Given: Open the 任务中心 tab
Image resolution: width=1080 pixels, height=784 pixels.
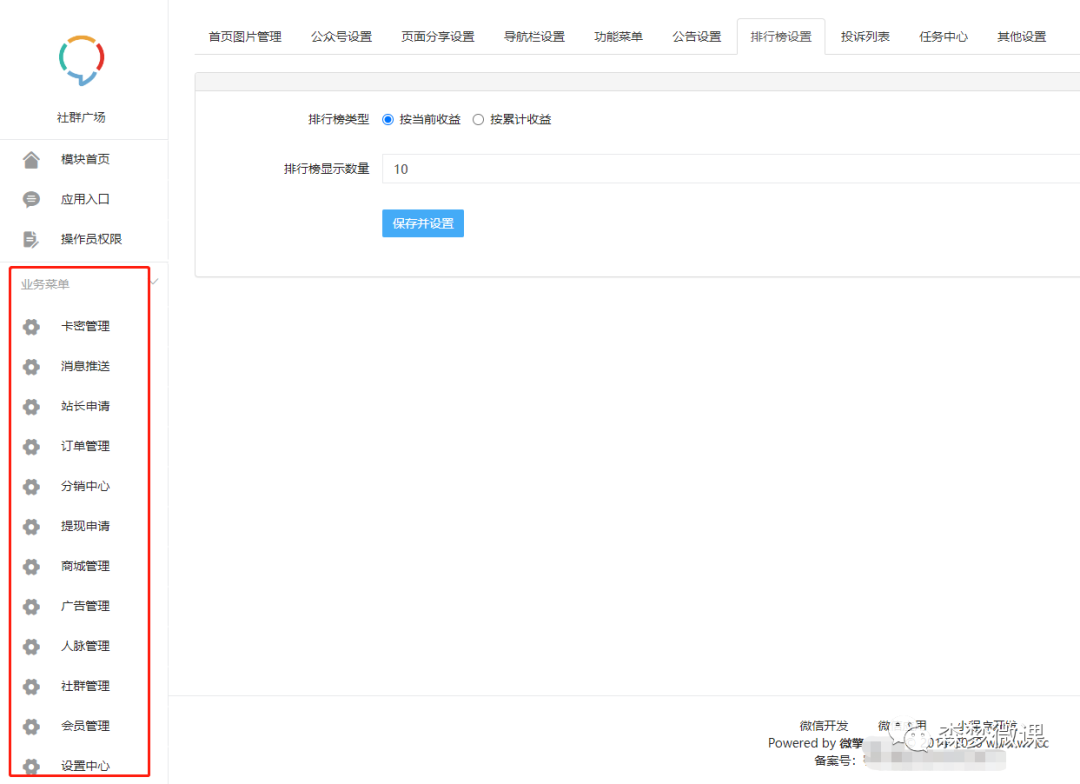Looking at the screenshot, I should (x=943, y=36).
